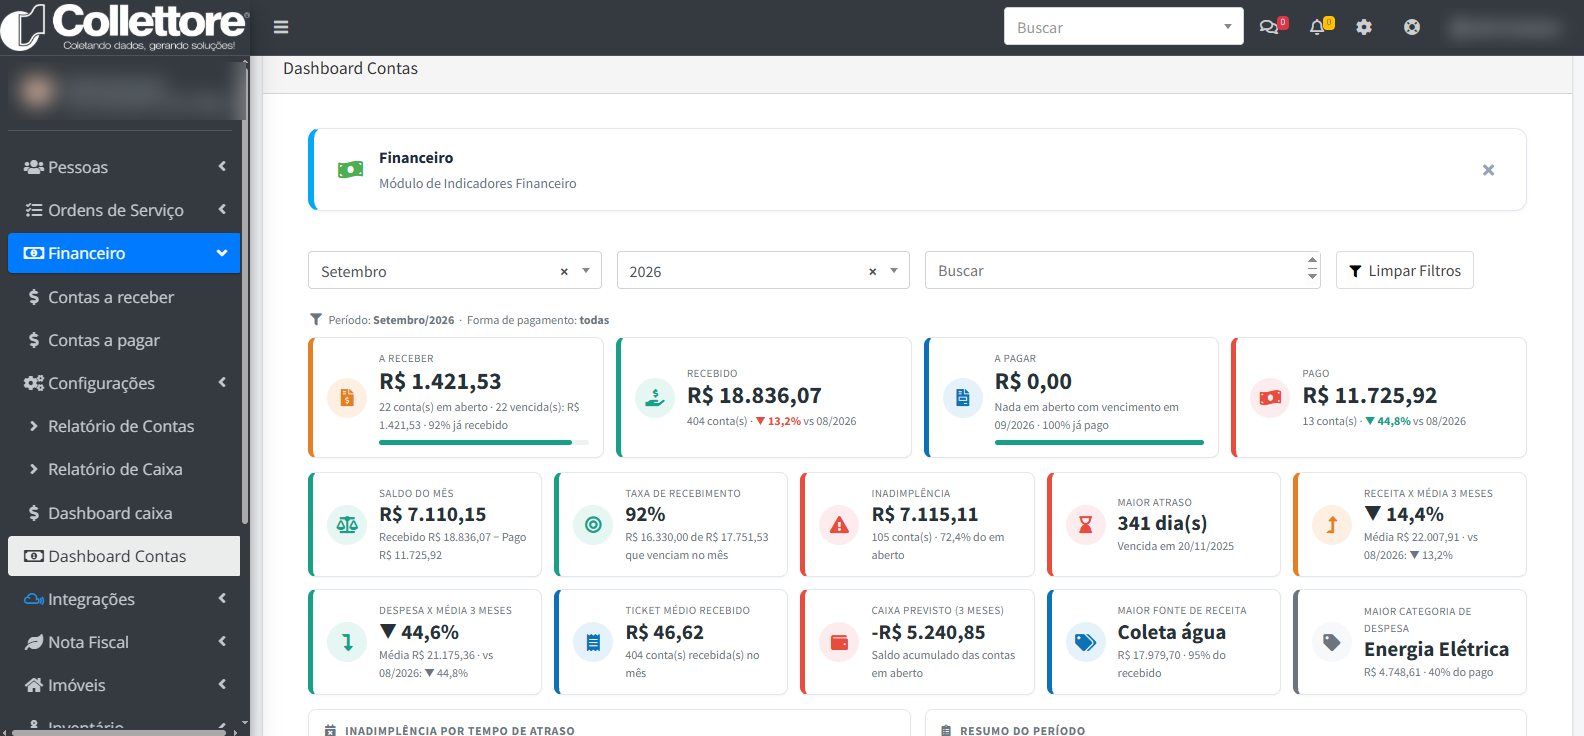Click the Pago banknote icon

(x=1270, y=398)
